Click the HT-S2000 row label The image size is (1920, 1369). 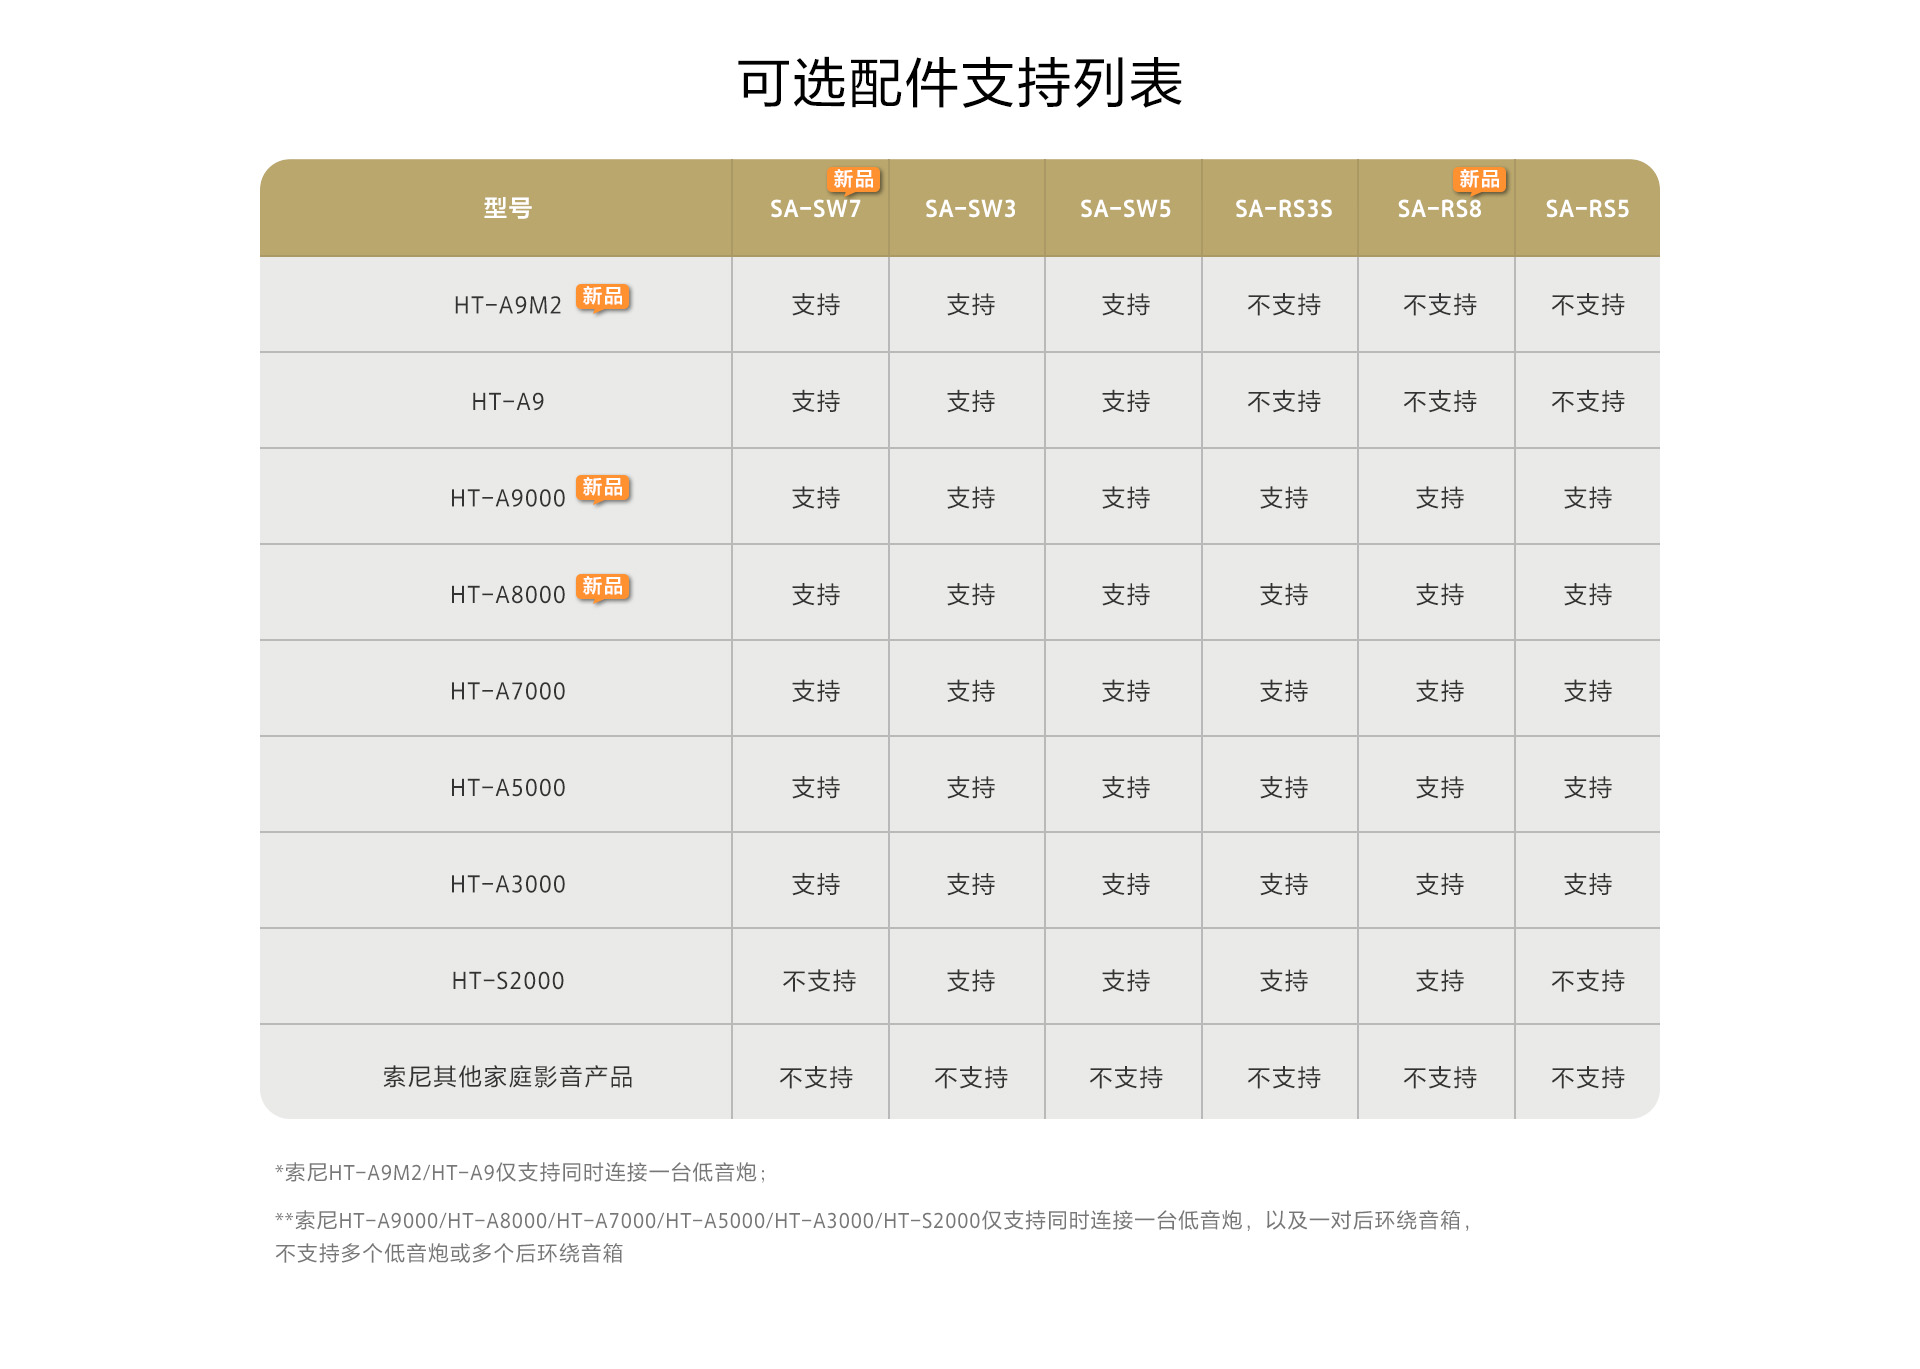[x=508, y=981]
